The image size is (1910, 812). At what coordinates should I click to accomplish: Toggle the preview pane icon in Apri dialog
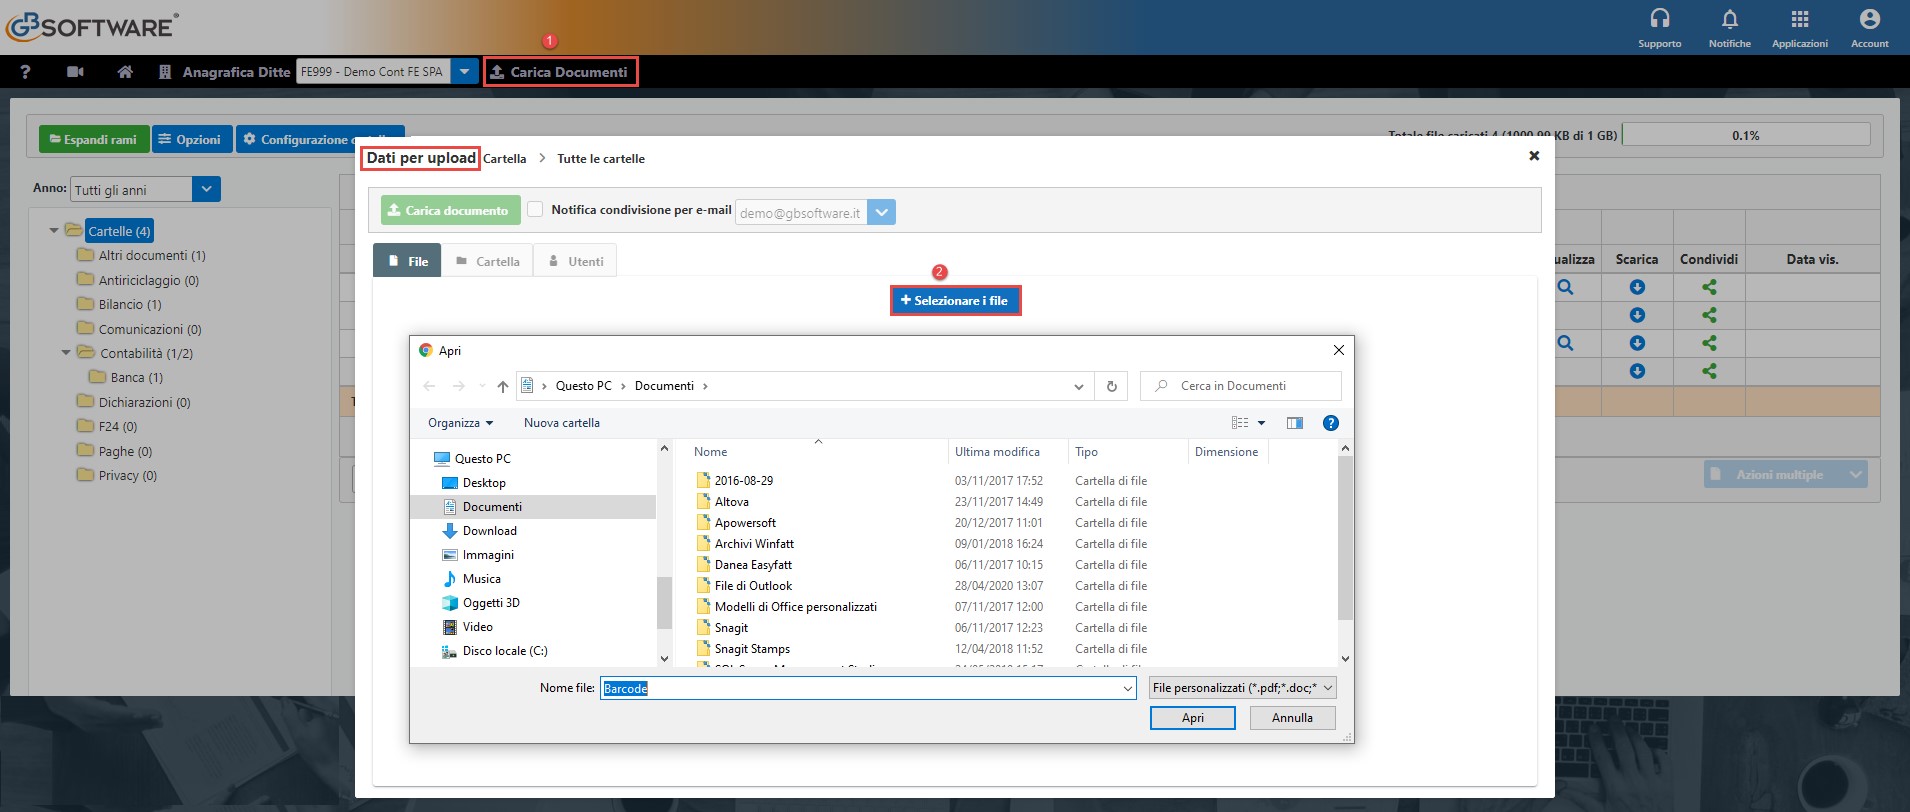point(1294,423)
